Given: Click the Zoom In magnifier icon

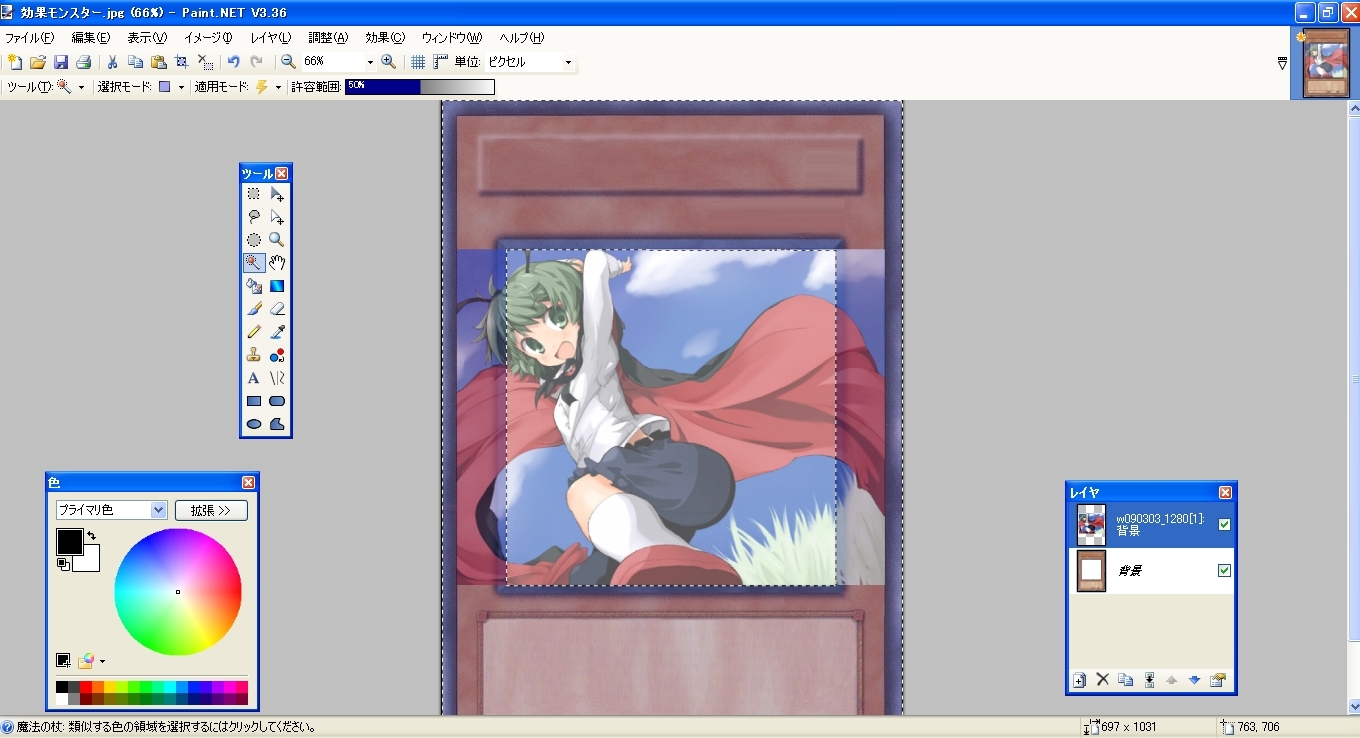Looking at the screenshot, I should pos(389,62).
